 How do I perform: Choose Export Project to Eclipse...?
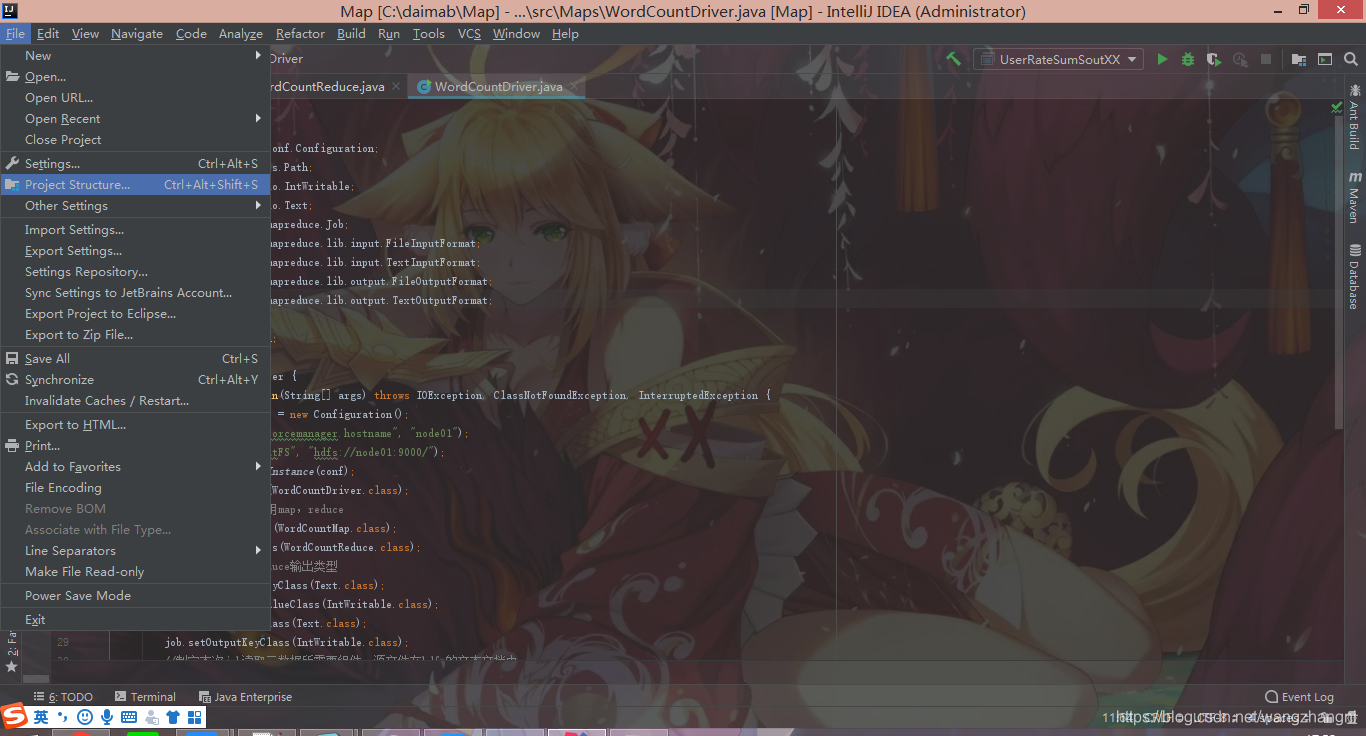(135, 314)
